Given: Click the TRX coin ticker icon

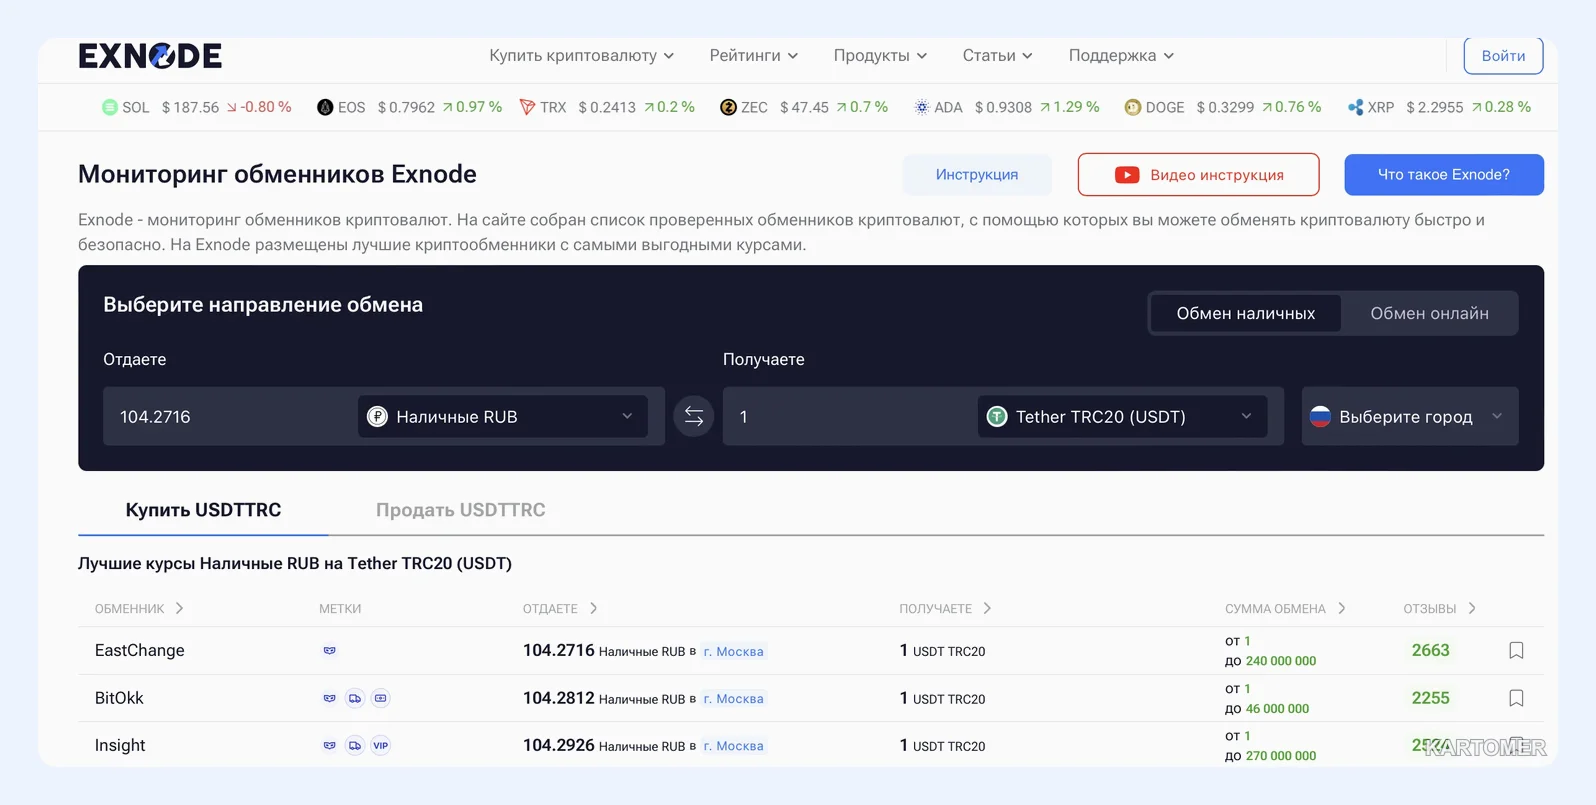Looking at the screenshot, I should [527, 107].
